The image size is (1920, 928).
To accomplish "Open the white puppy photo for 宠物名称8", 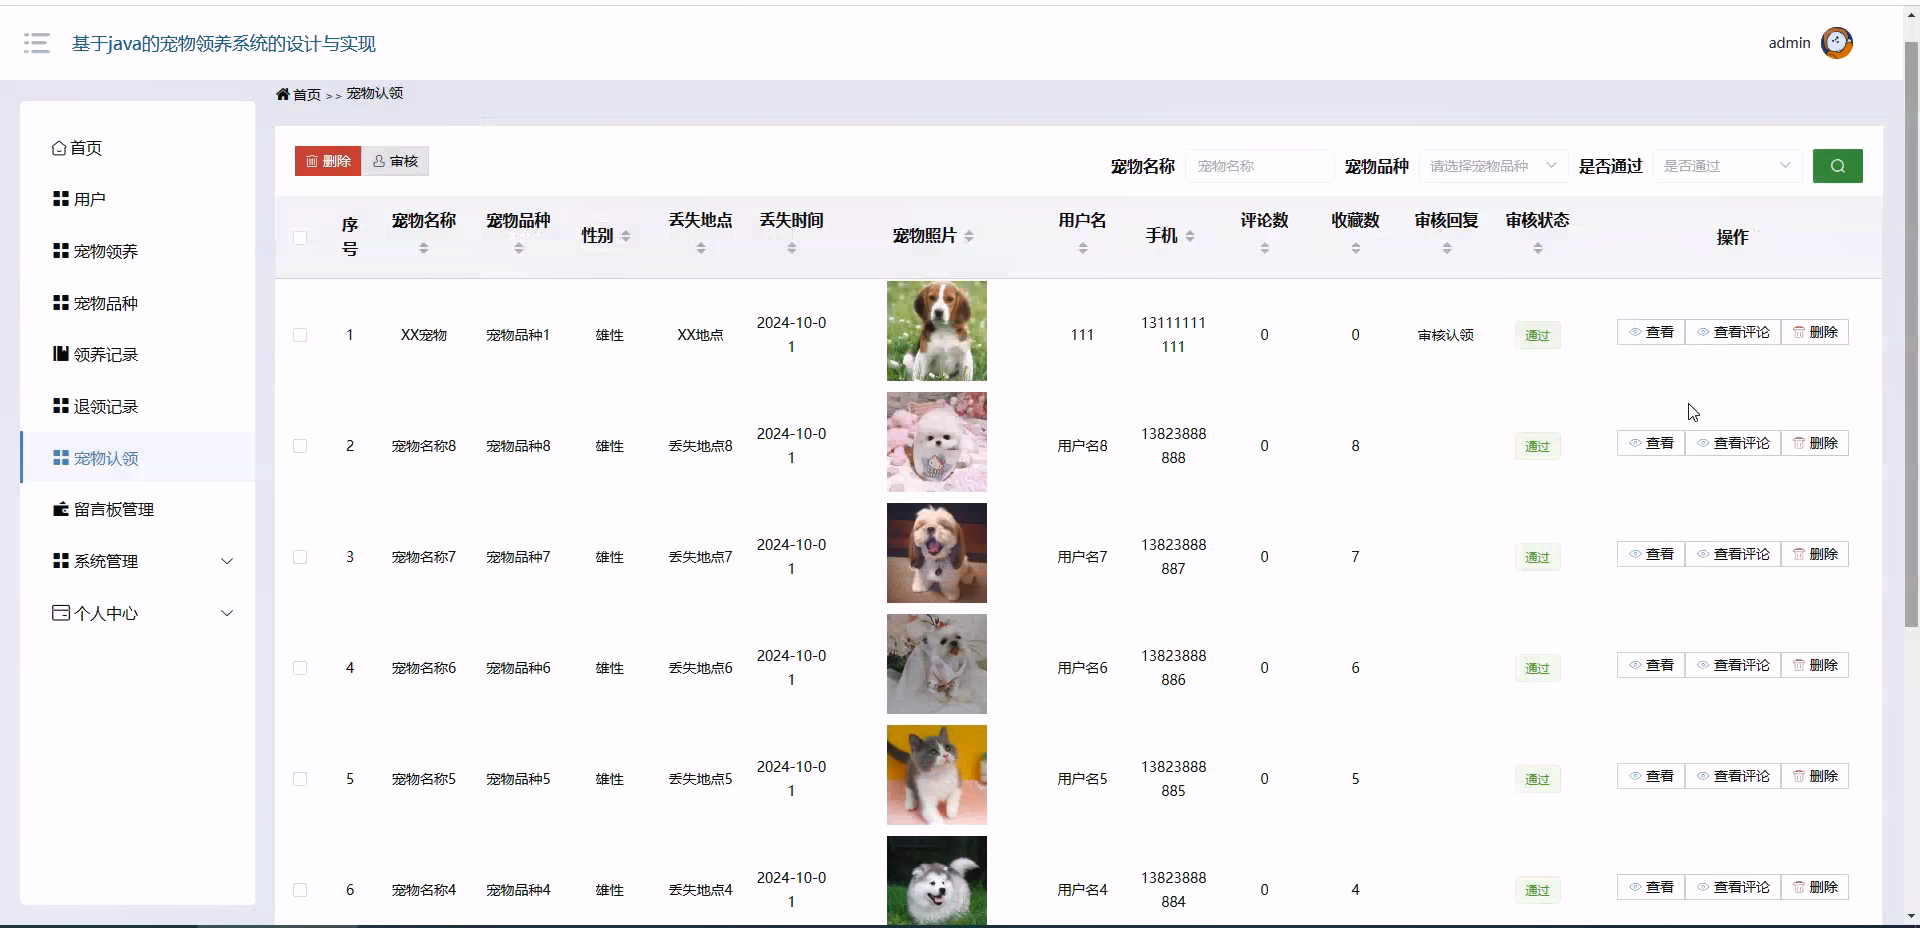I will click(x=937, y=442).
